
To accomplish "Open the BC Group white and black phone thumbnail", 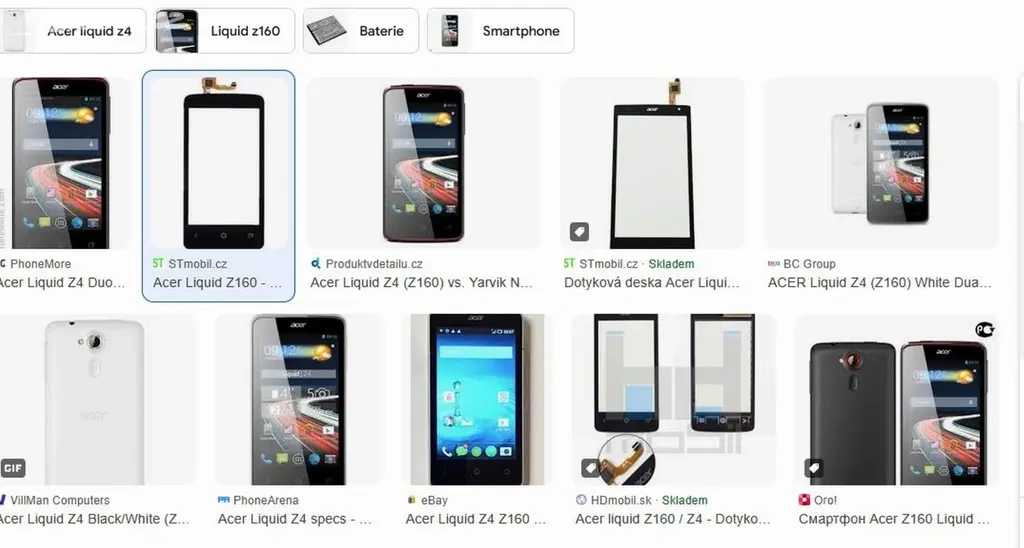I will 882,163.
